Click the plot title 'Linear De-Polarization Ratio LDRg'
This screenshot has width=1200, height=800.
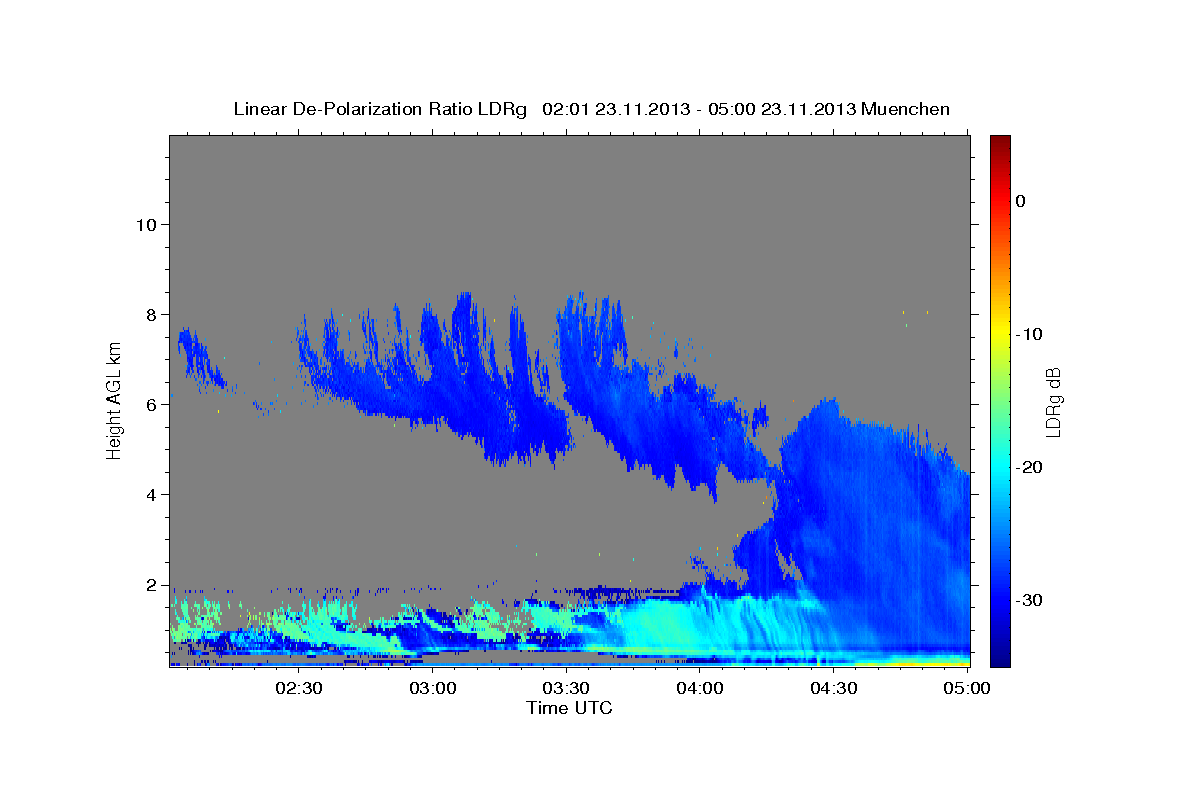379,109
